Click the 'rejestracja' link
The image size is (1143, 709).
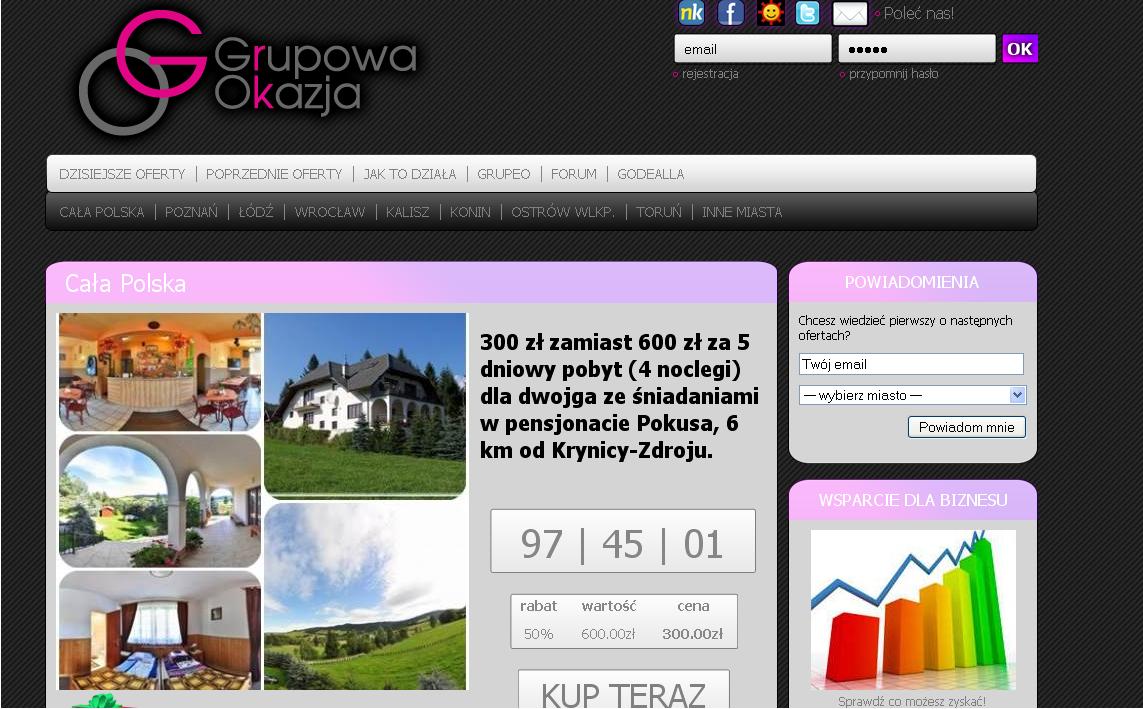(710, 74)
